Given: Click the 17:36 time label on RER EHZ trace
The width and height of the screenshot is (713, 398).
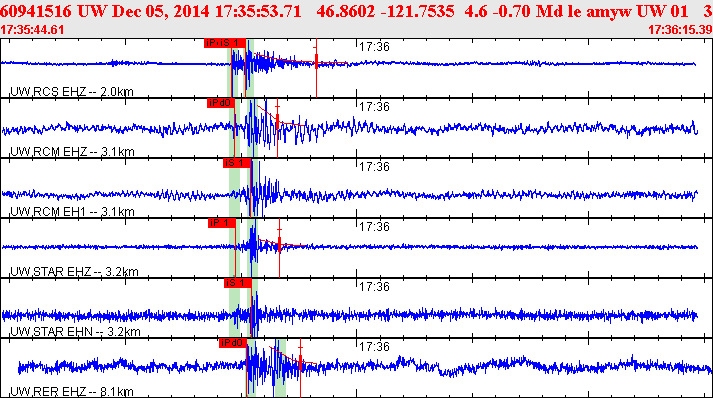Looking at the screenshot, I should click(x=374, y=347).
